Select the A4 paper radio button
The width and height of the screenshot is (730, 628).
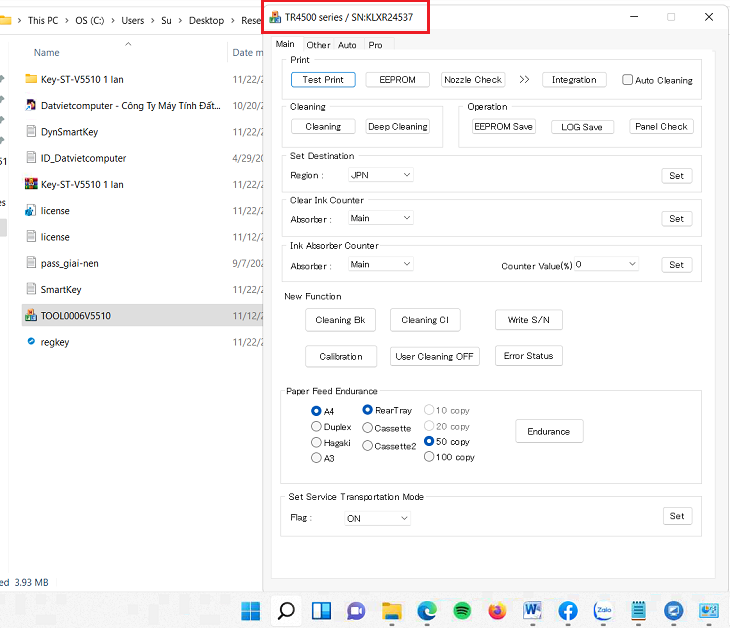316,411
